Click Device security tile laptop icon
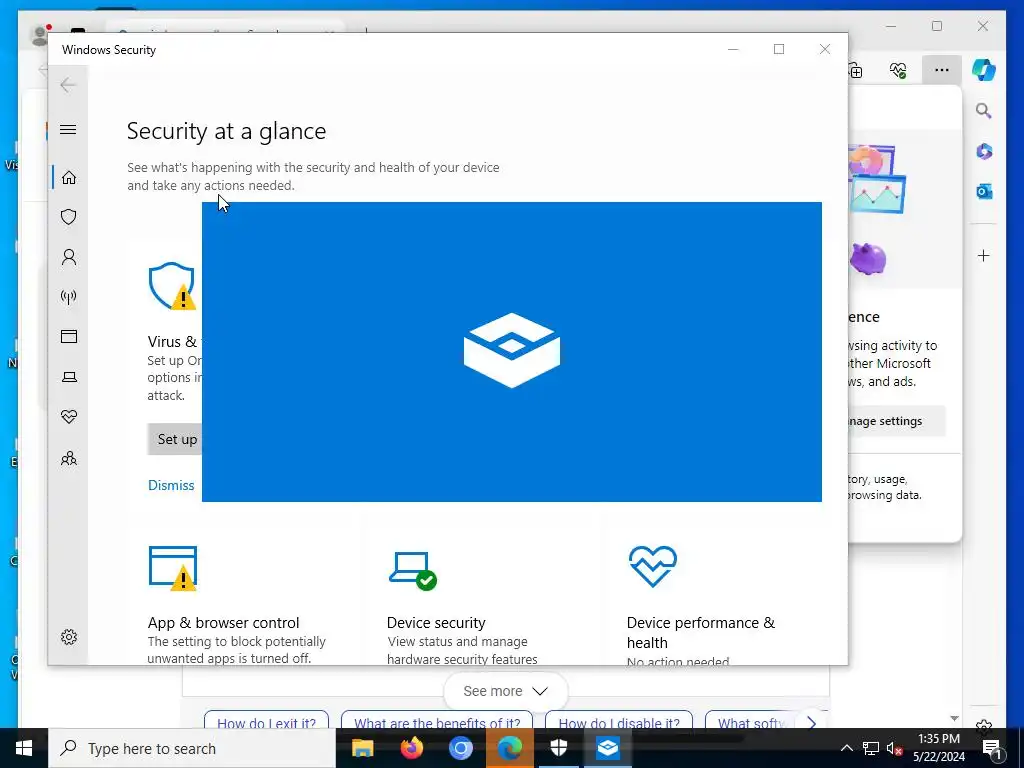Viewport: 1024px width, 768px height. [x=413, y=570]
